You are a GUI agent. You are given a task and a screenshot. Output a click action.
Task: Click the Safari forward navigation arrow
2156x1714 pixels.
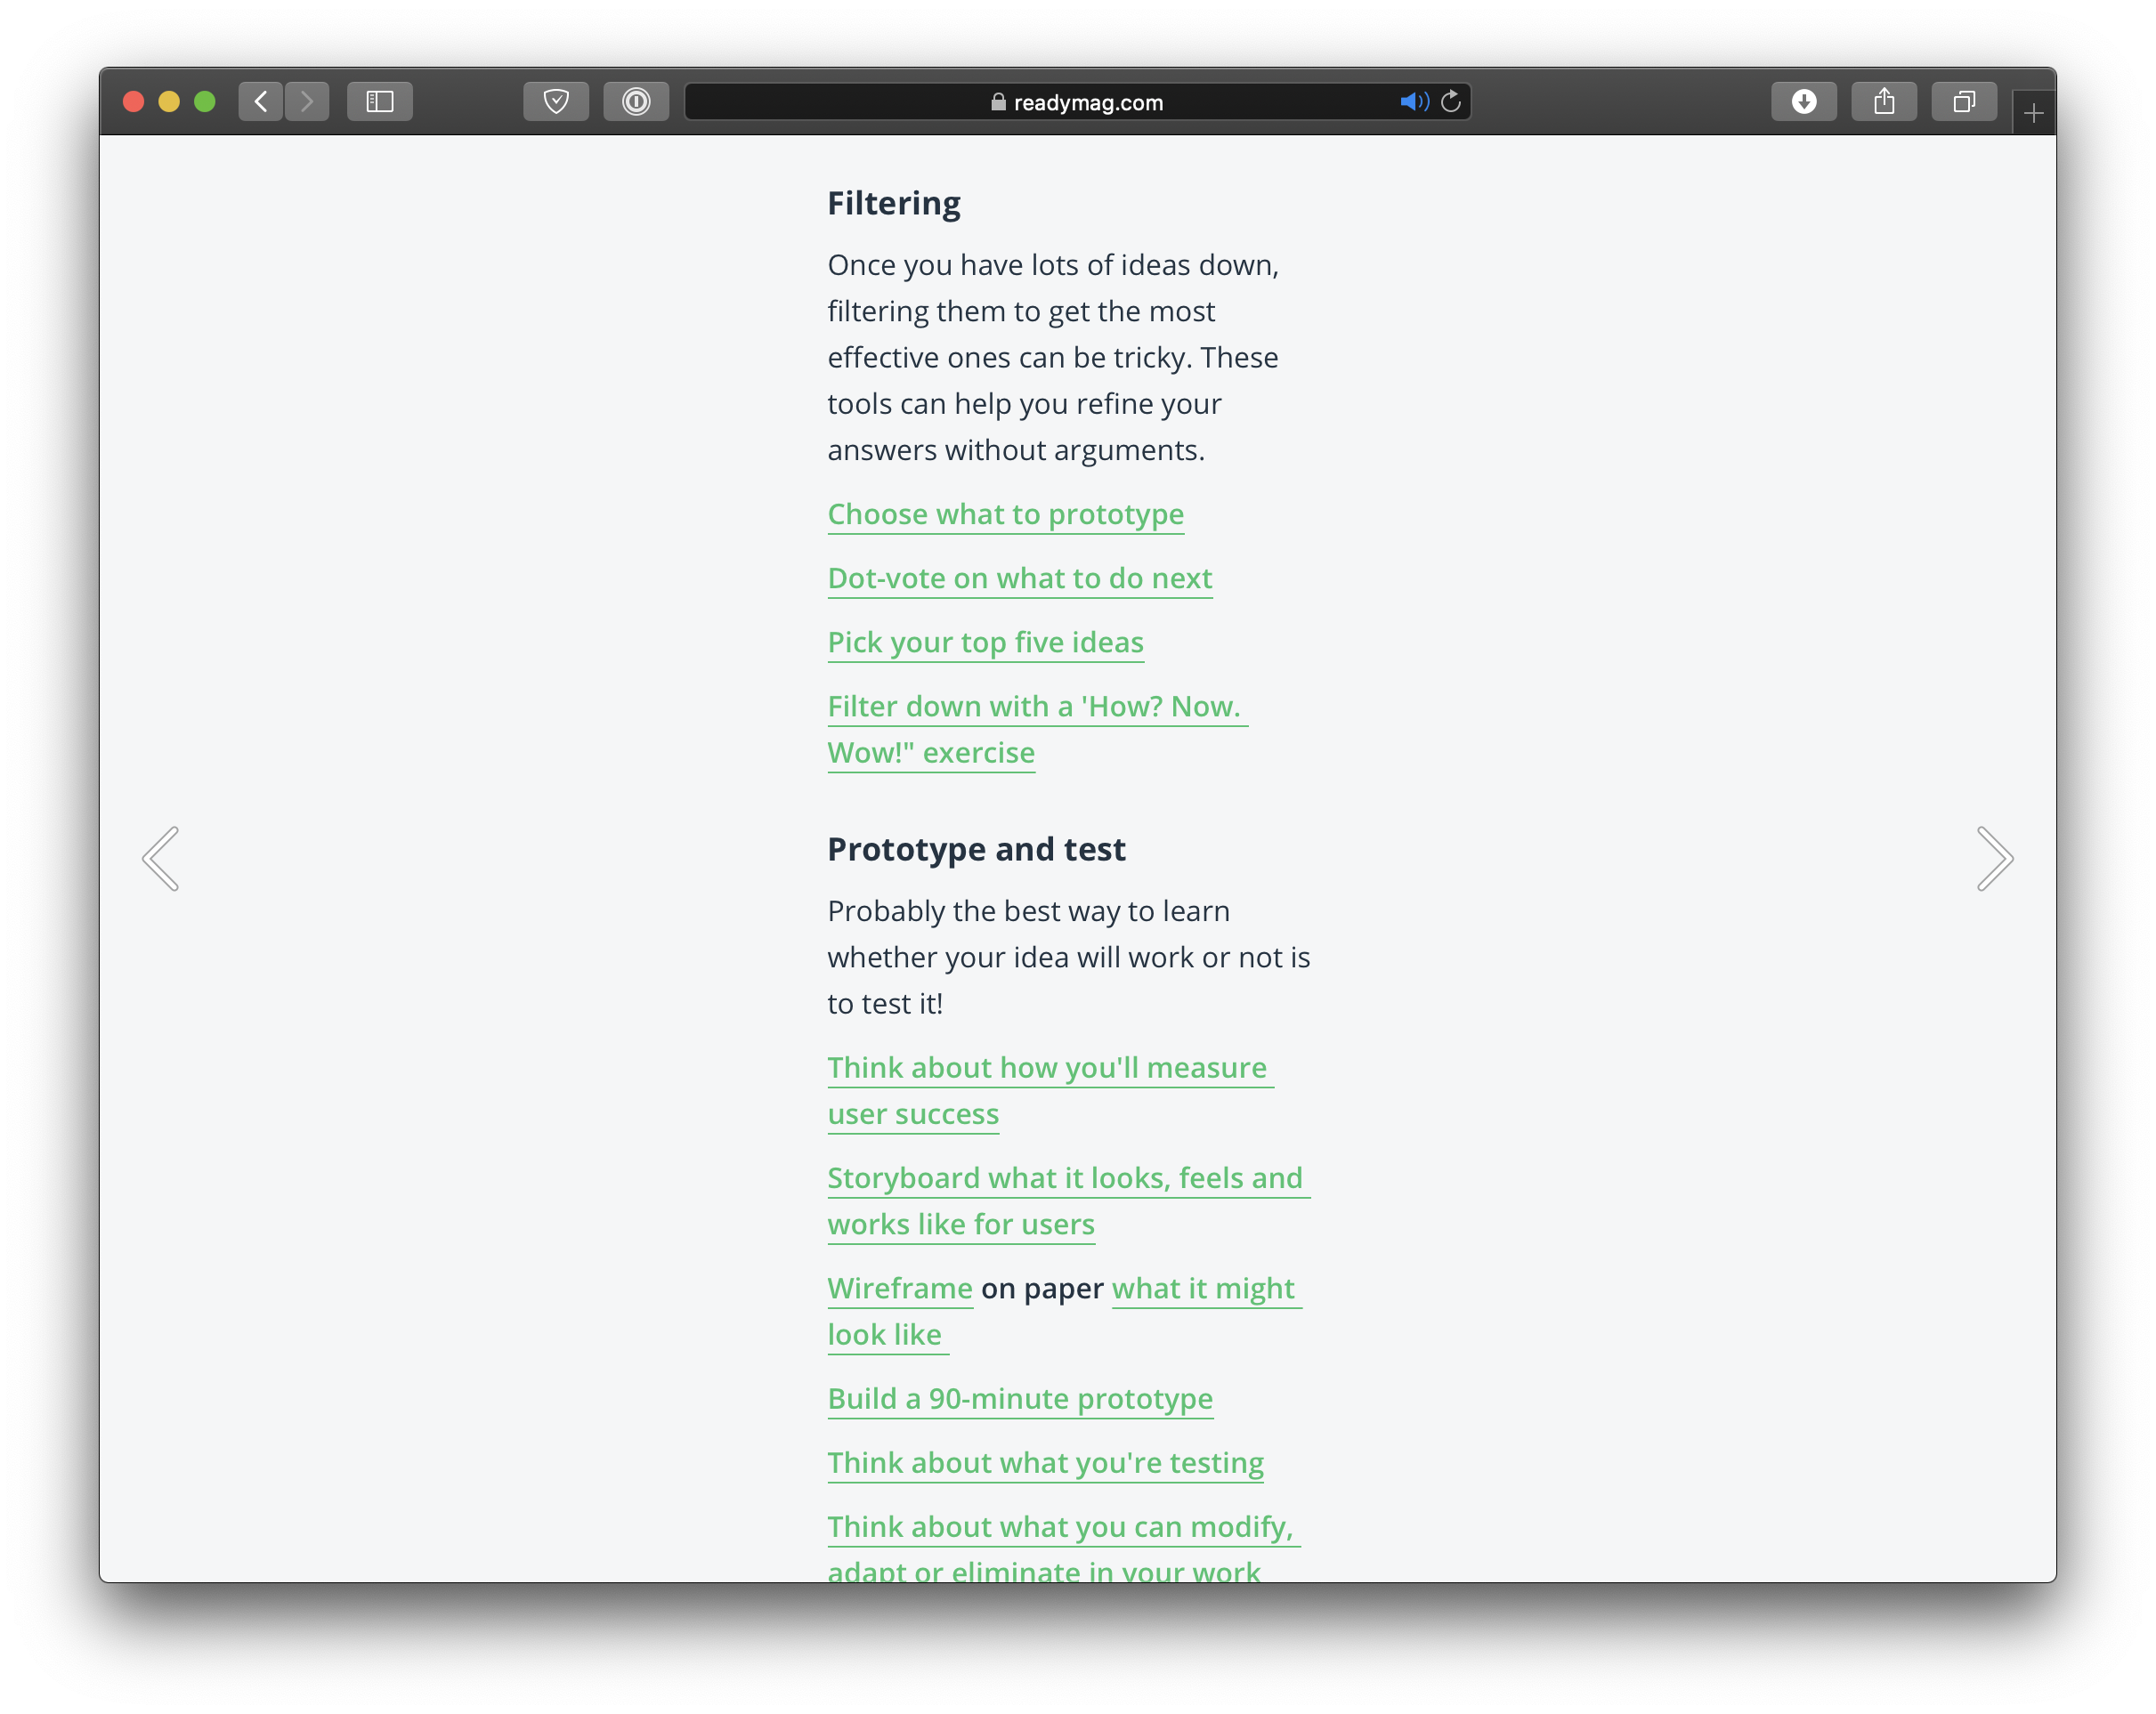pyautogui.click(x=307, y=101)
